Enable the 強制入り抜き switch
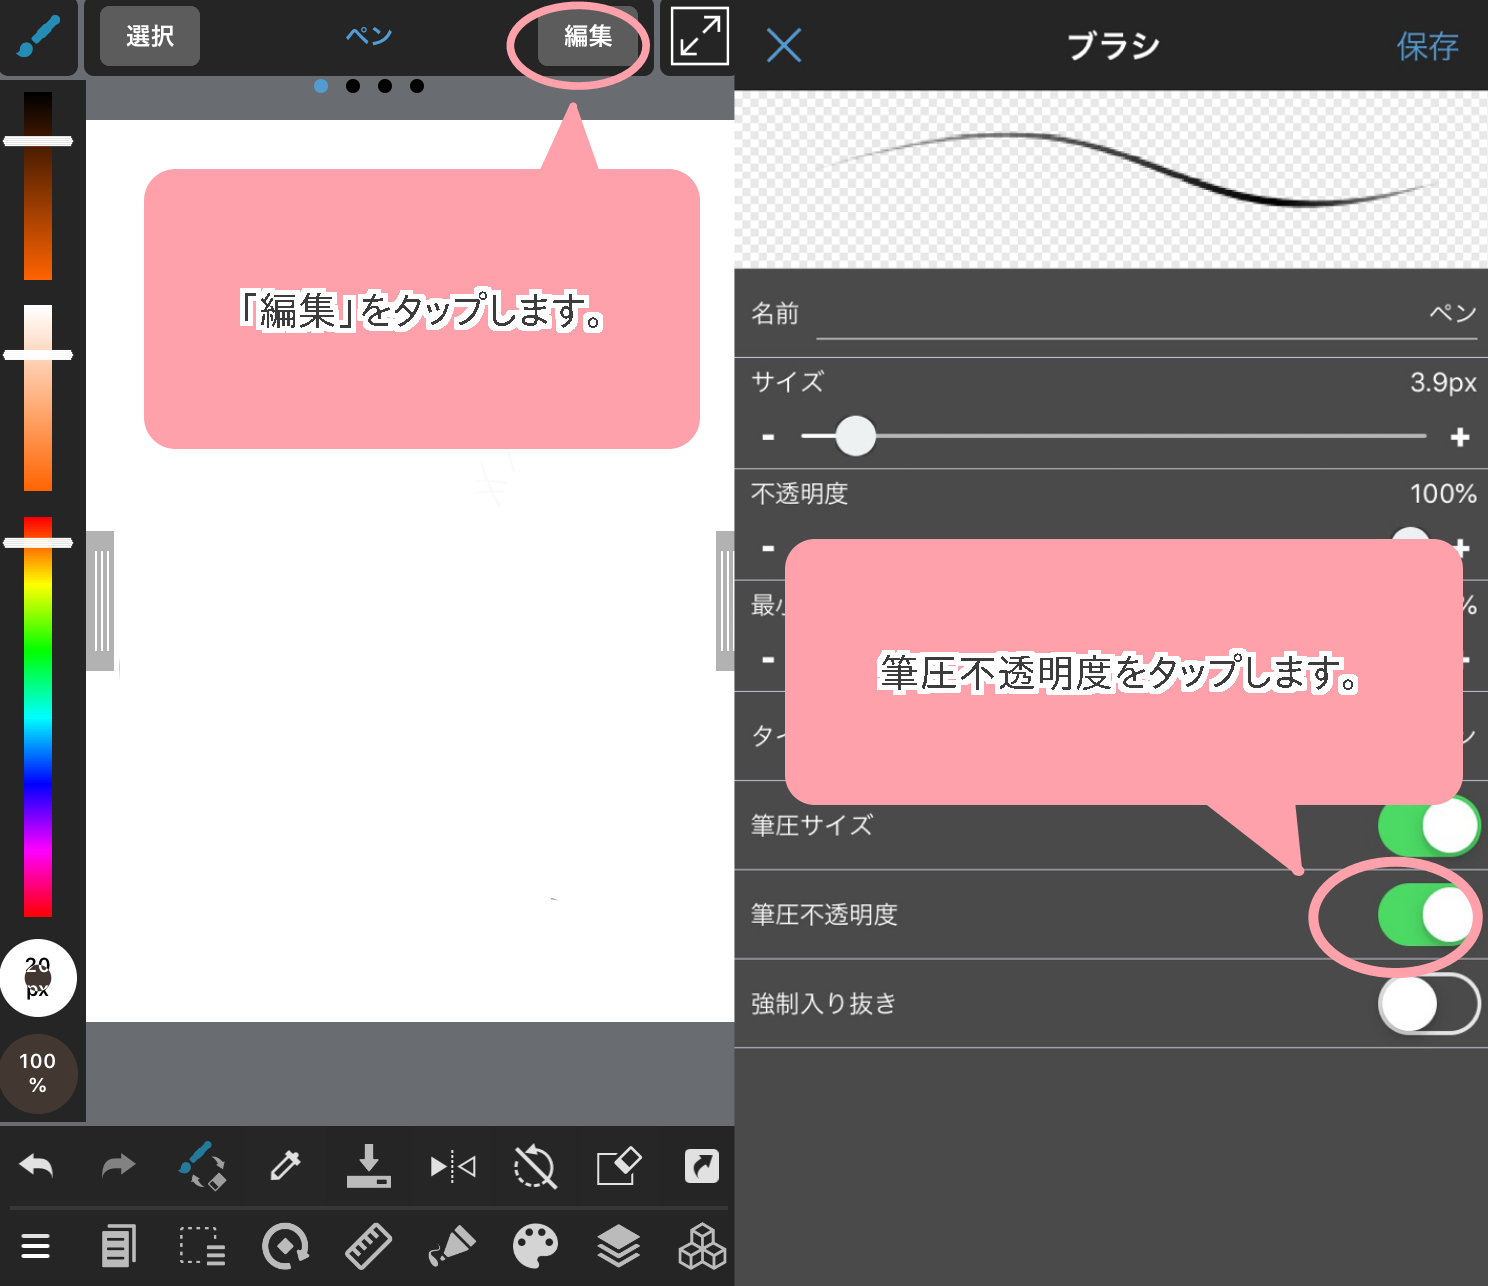This screenshot has height=1286, width=1488. coord(1427,1004)
